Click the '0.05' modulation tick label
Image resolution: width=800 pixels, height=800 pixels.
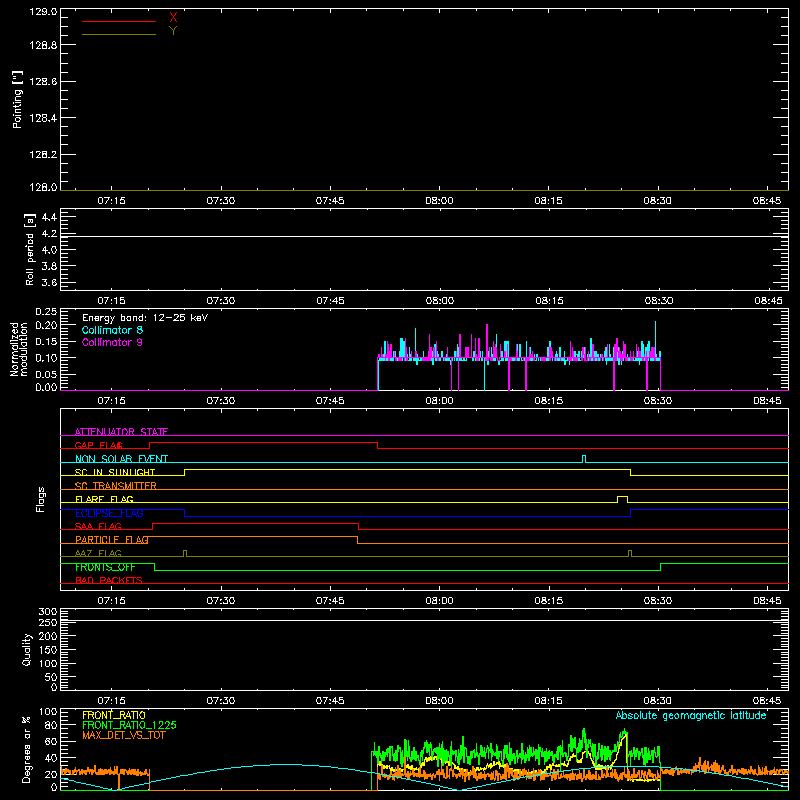point(46,375)
